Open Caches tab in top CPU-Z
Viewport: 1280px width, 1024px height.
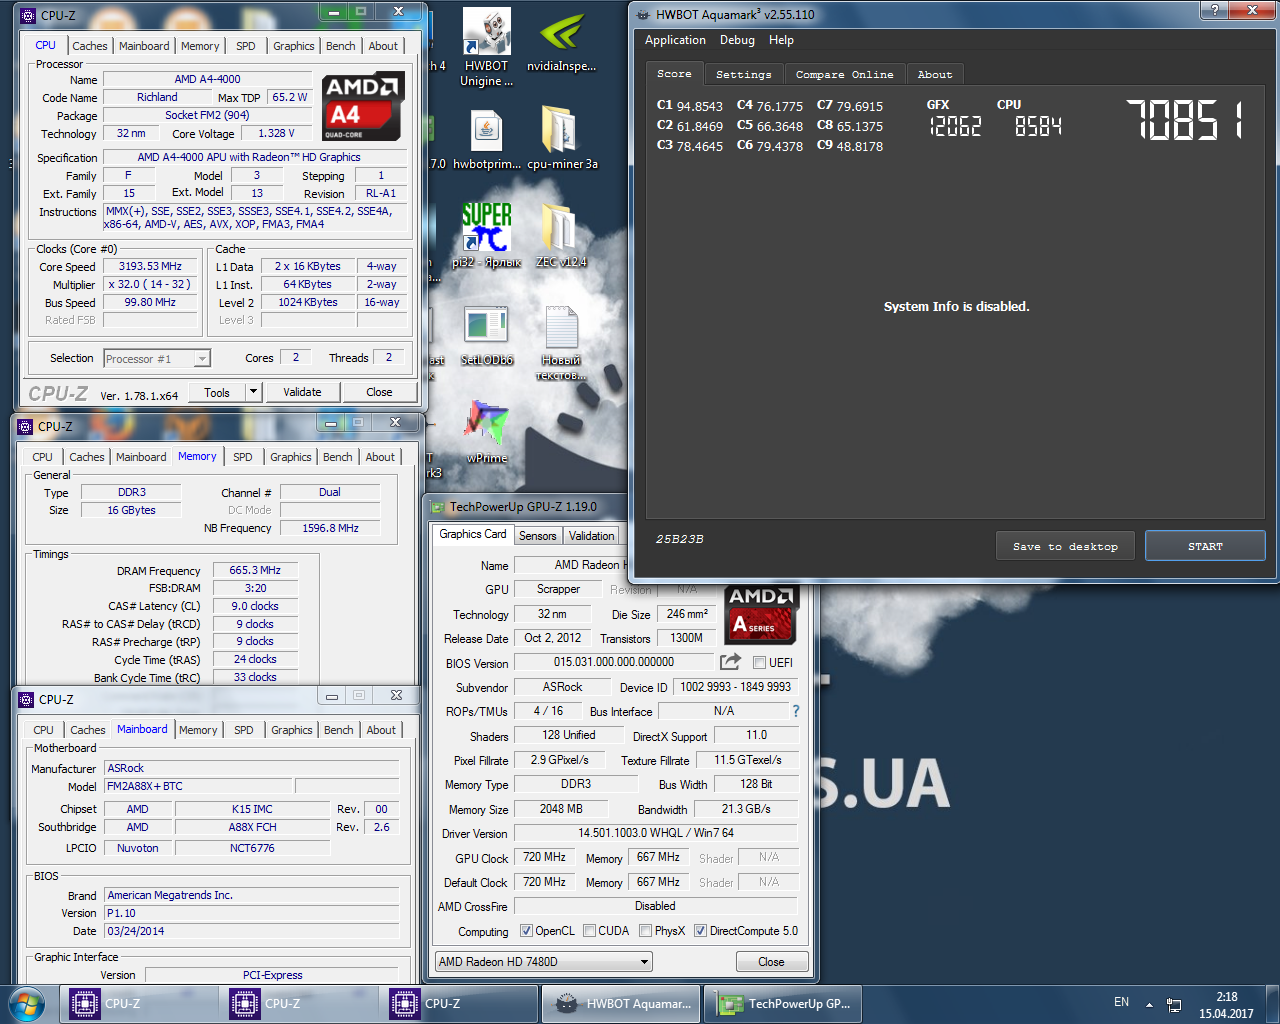click(89, 46)
